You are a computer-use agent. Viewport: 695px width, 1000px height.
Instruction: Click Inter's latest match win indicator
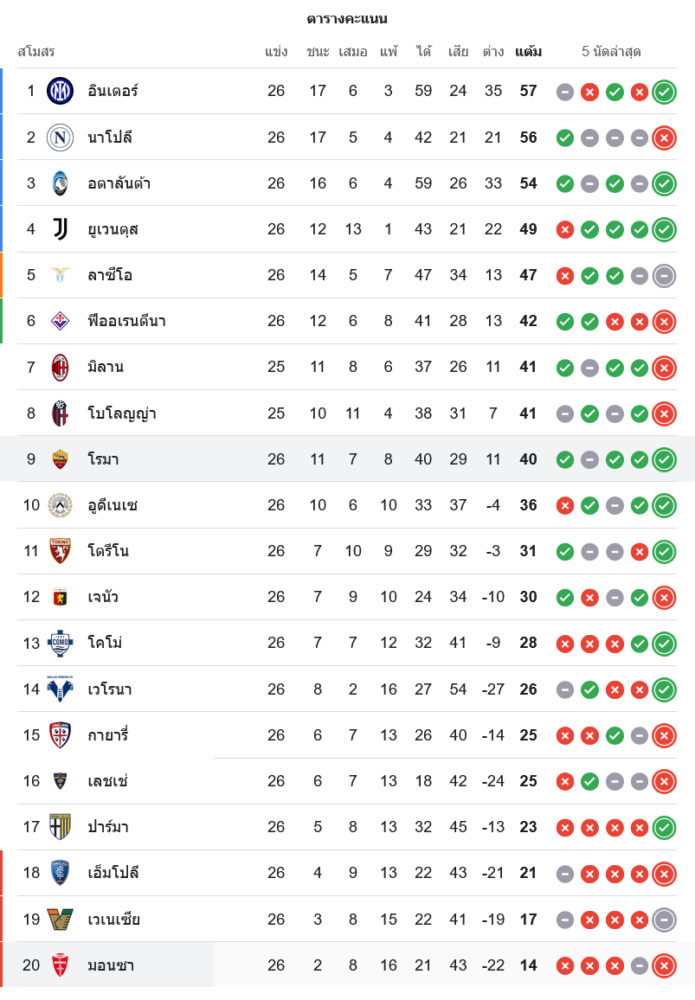point(663,92)
